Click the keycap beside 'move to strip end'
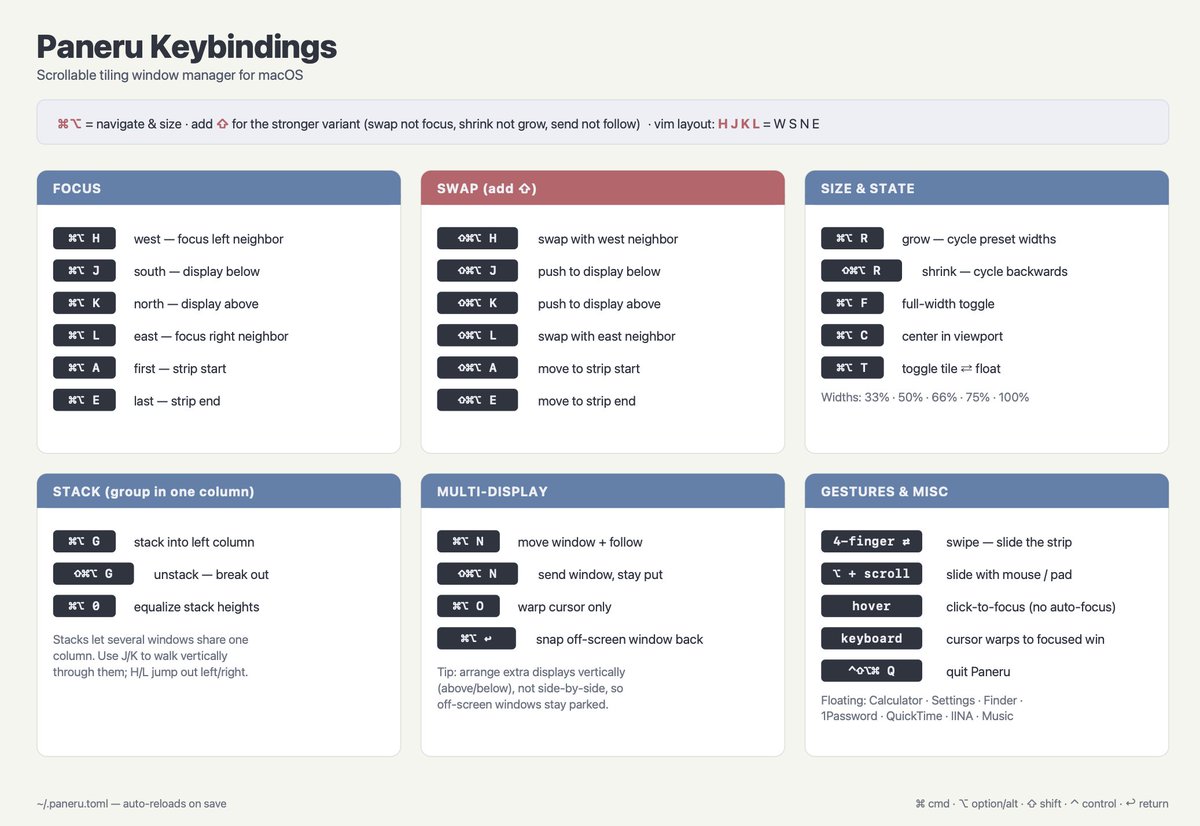This screenshot has height=826, width=1200. 477,400
